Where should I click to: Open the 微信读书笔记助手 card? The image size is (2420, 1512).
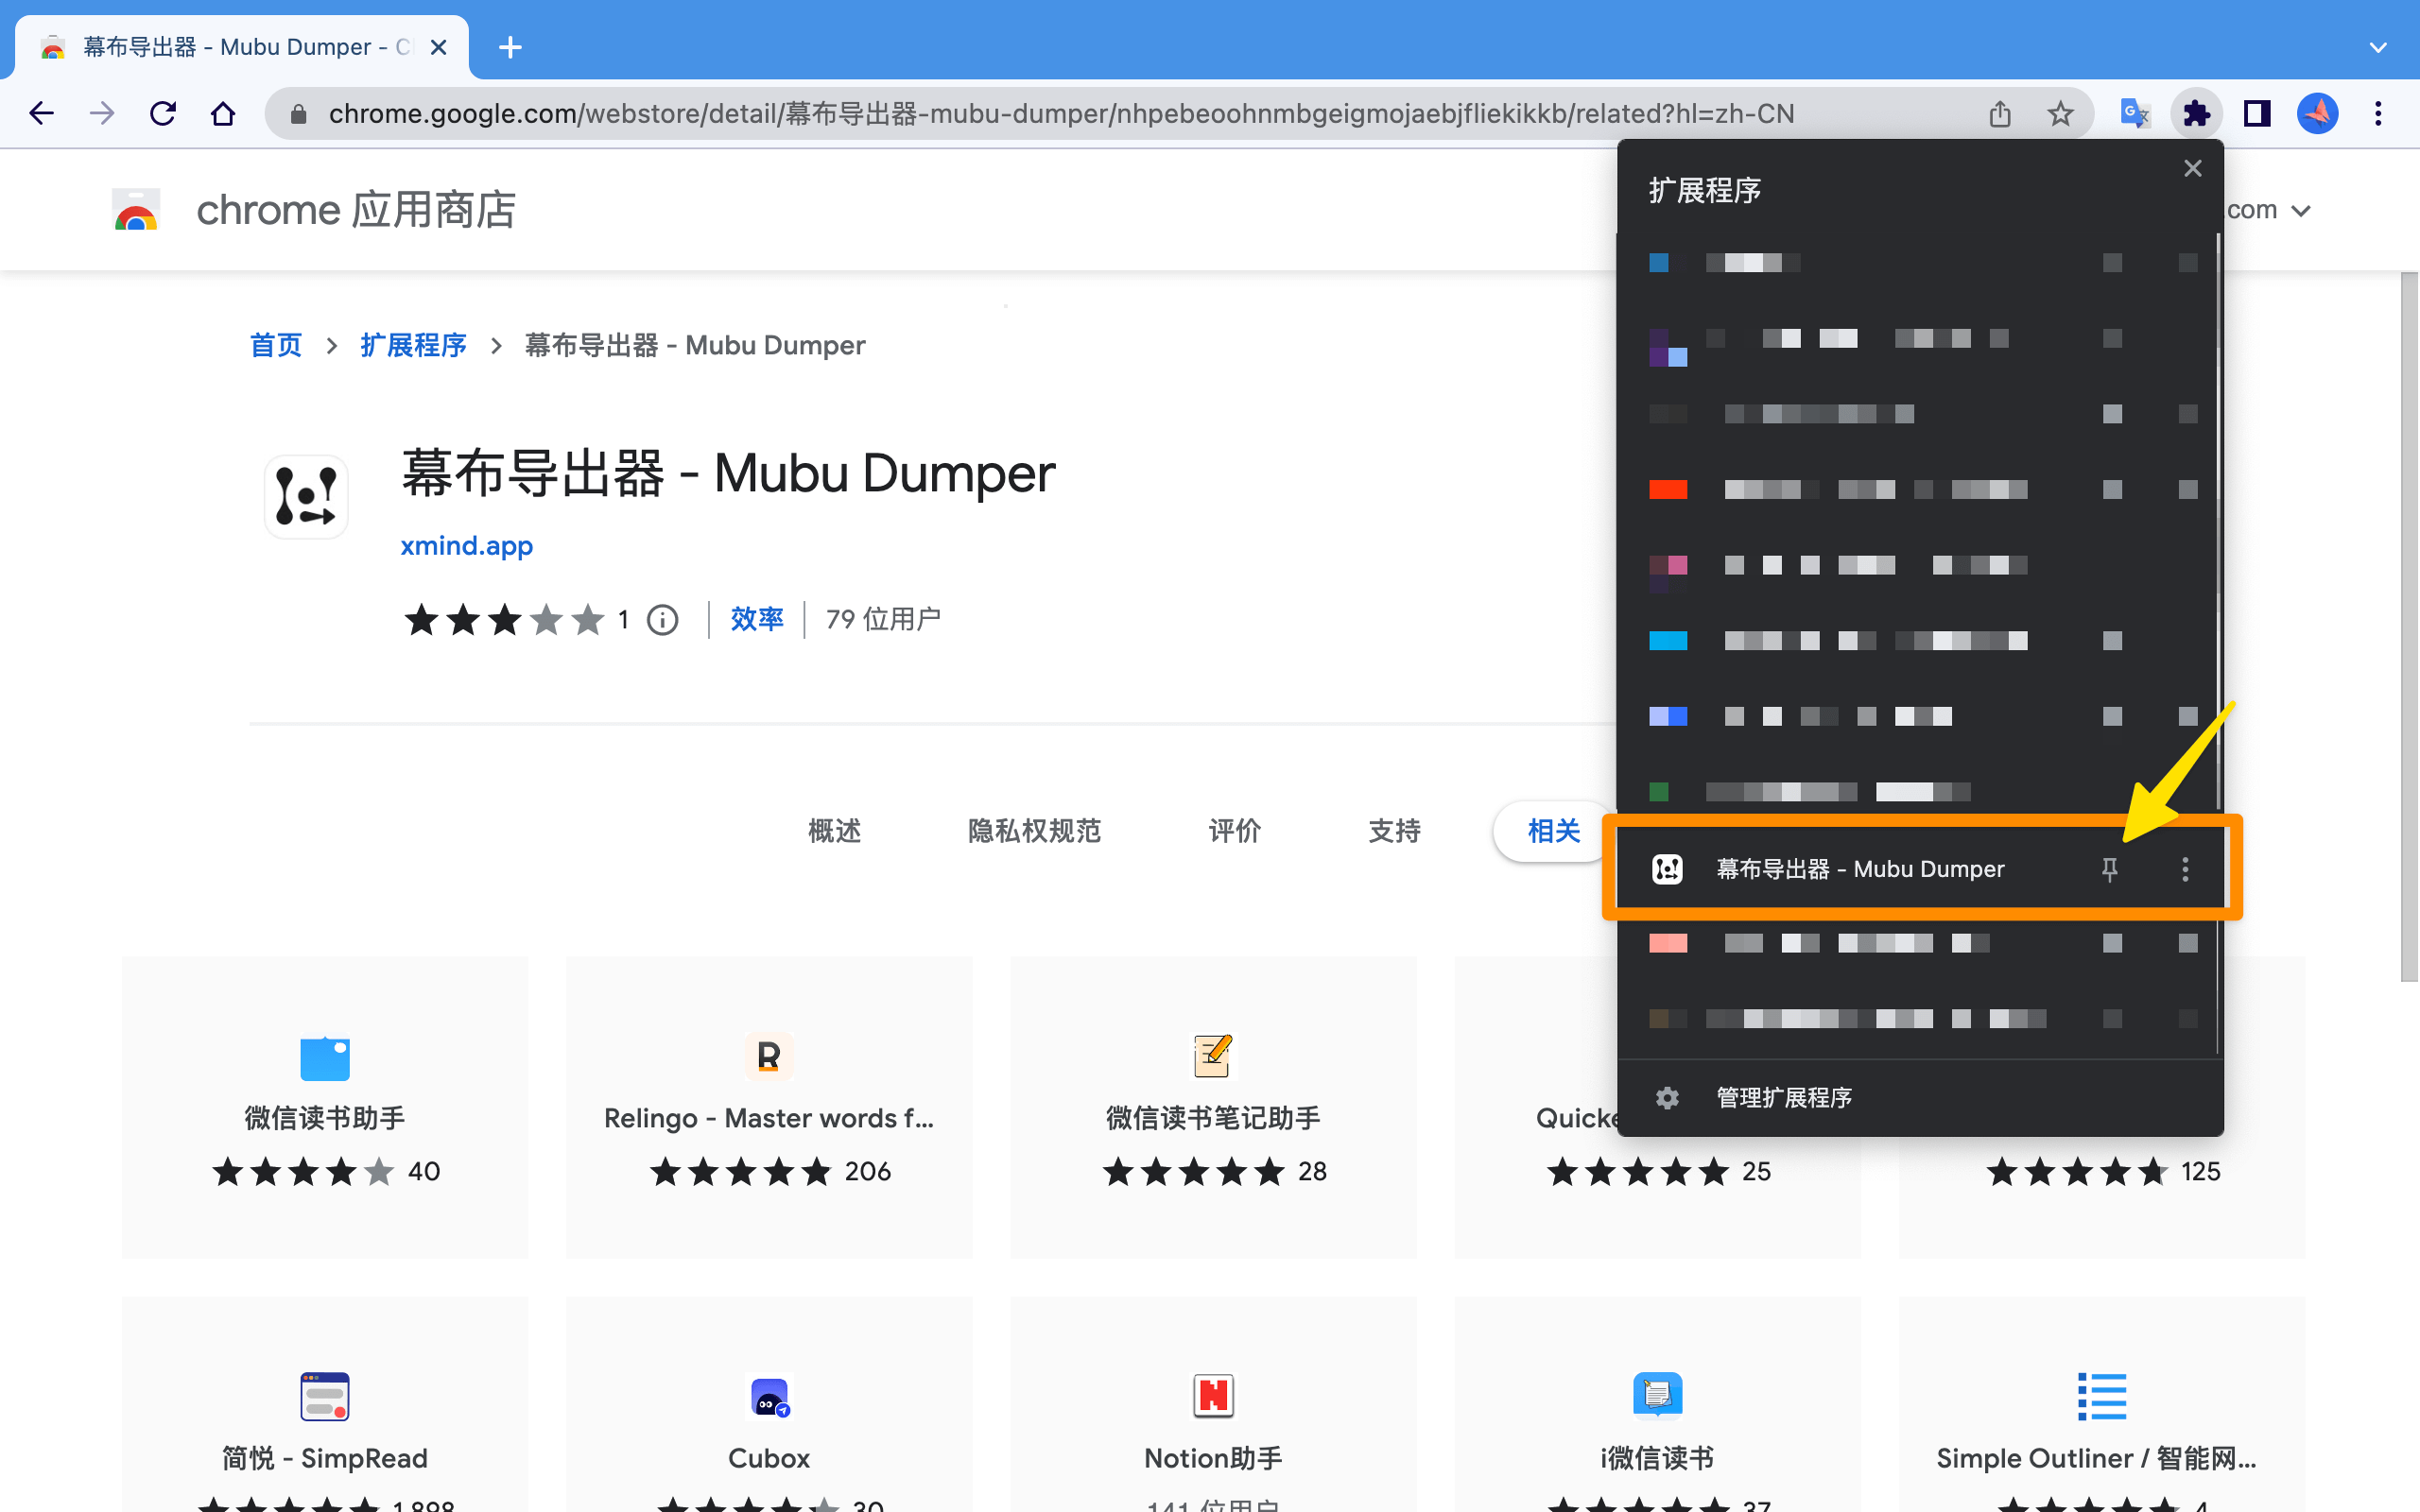pyautogui.click(x=1213, y=1106)
